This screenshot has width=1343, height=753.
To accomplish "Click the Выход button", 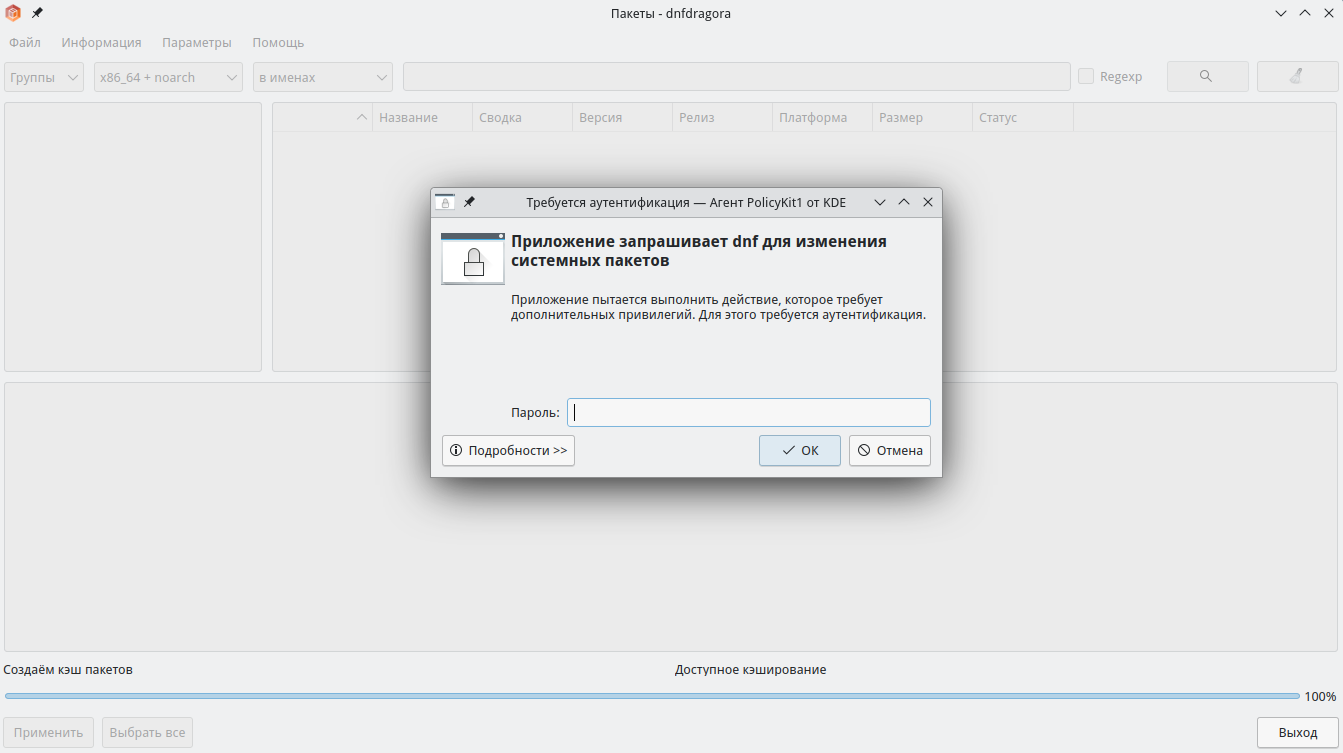I will [1298, 732].
